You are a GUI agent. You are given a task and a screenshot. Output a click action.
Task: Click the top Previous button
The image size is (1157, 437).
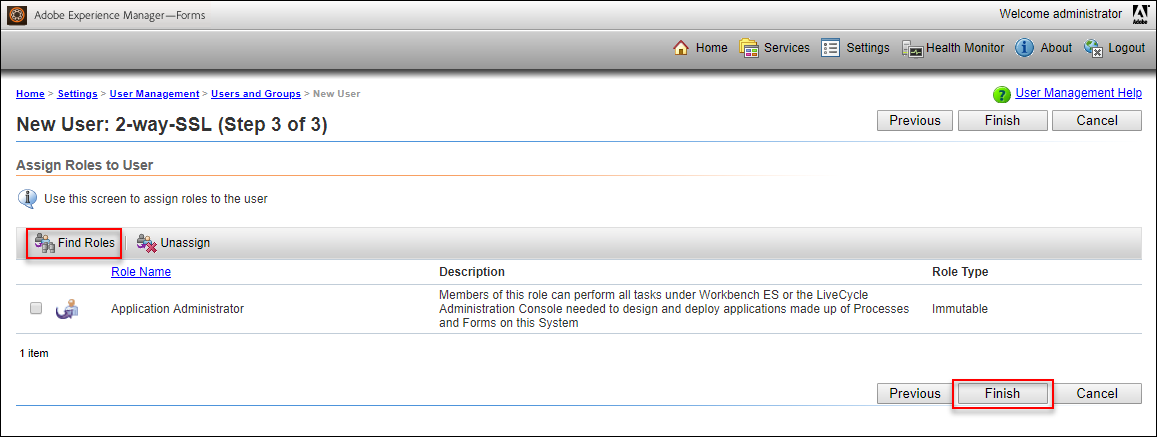915,120
